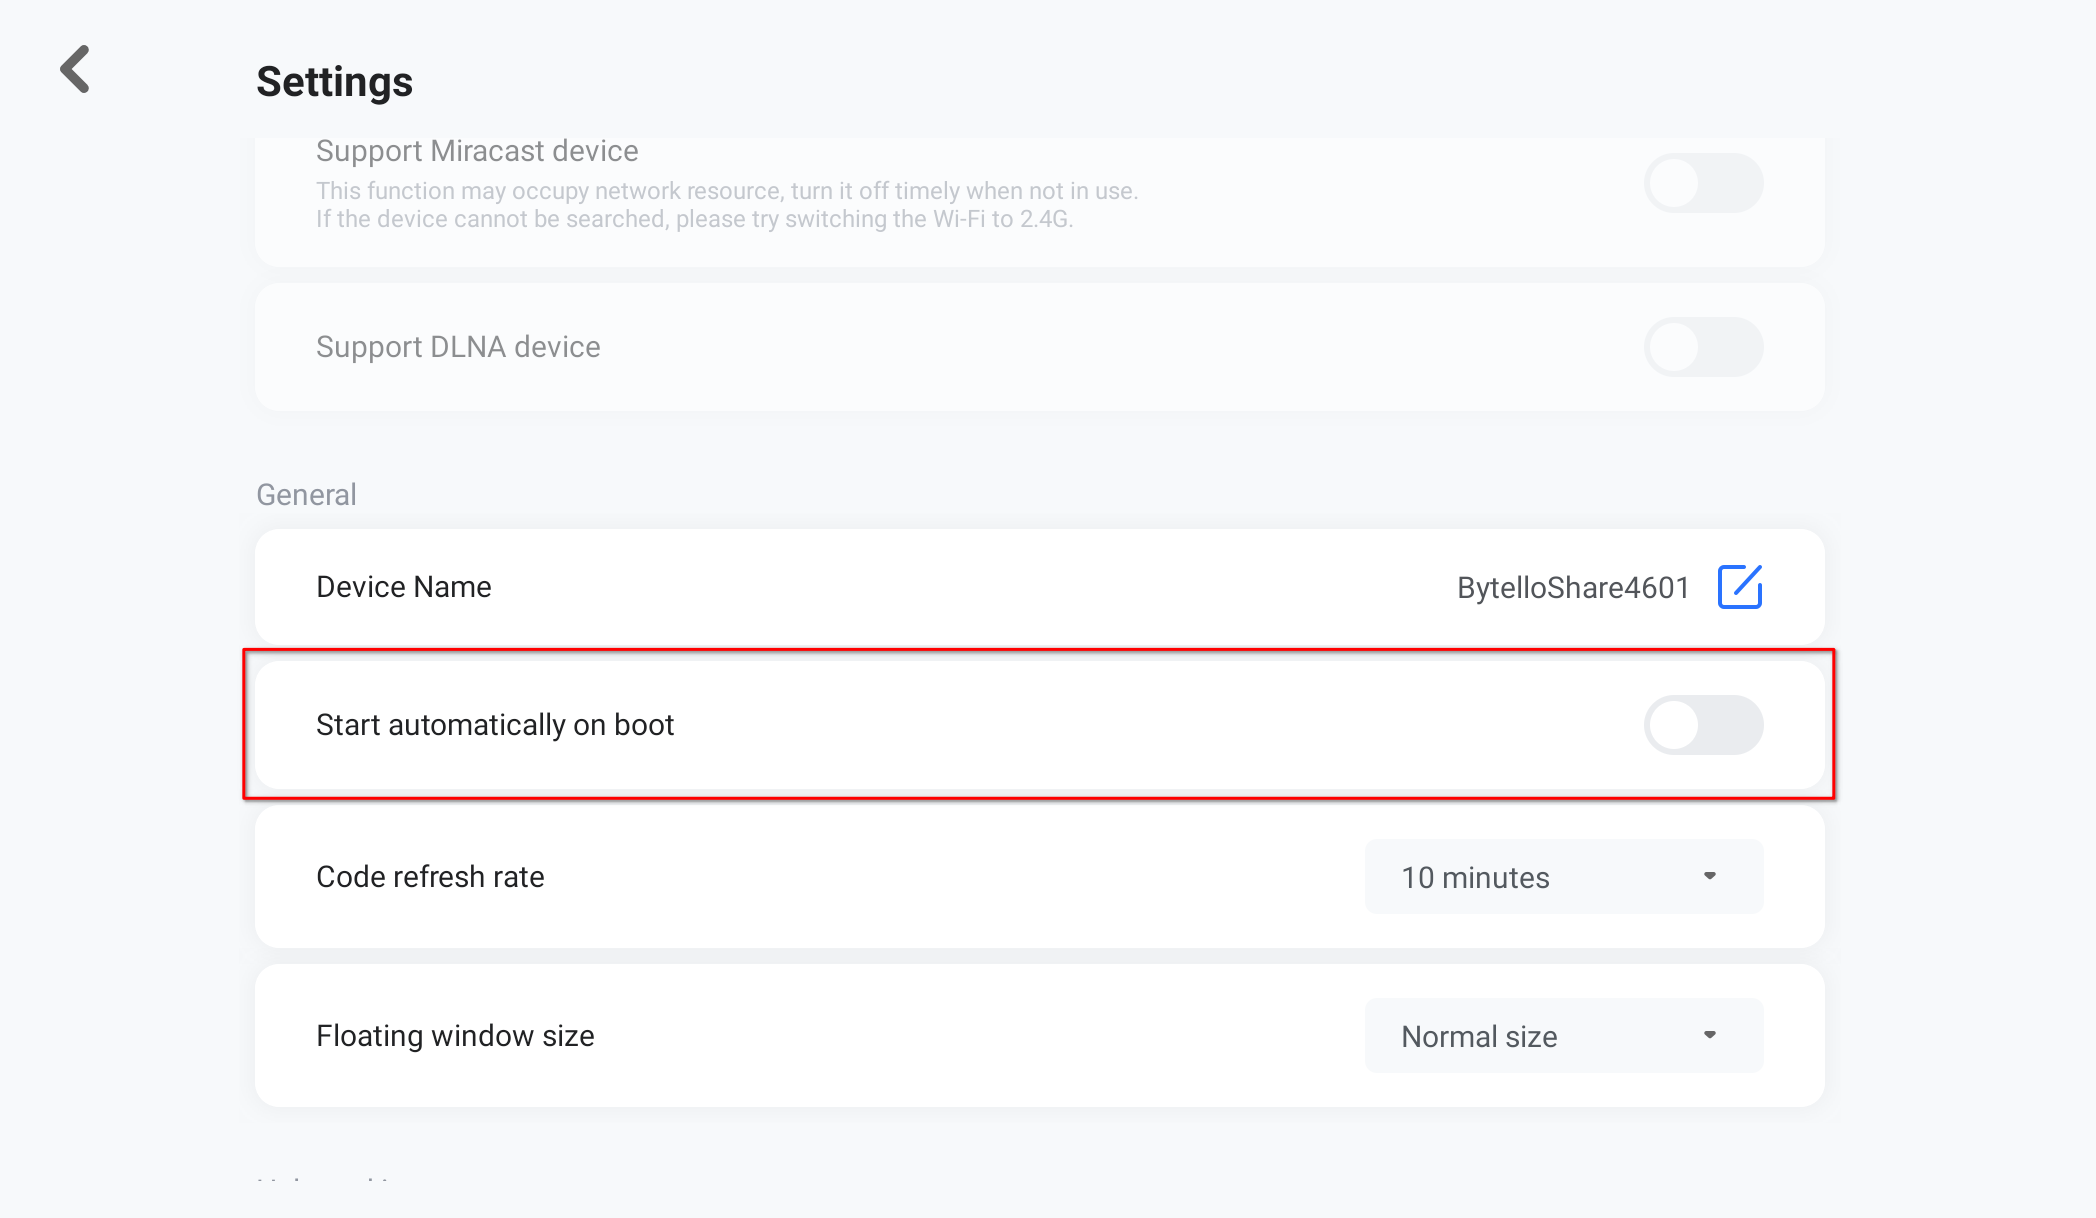Click the Support DLNA device label

(458, 347)
